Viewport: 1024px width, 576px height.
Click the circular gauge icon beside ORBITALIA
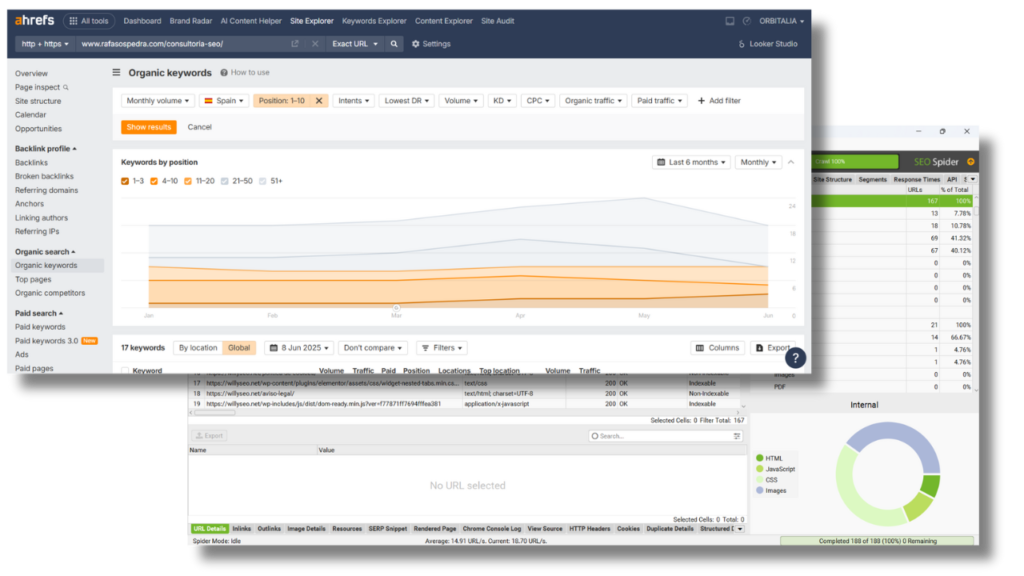(x=746, y=21)
